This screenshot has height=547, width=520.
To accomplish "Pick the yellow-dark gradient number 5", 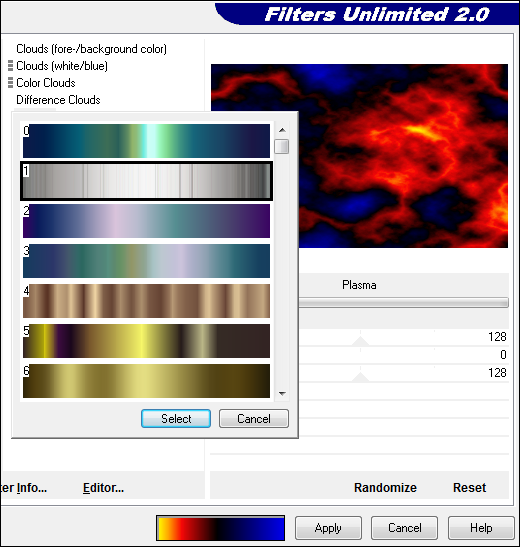I will tap(146, 341).
